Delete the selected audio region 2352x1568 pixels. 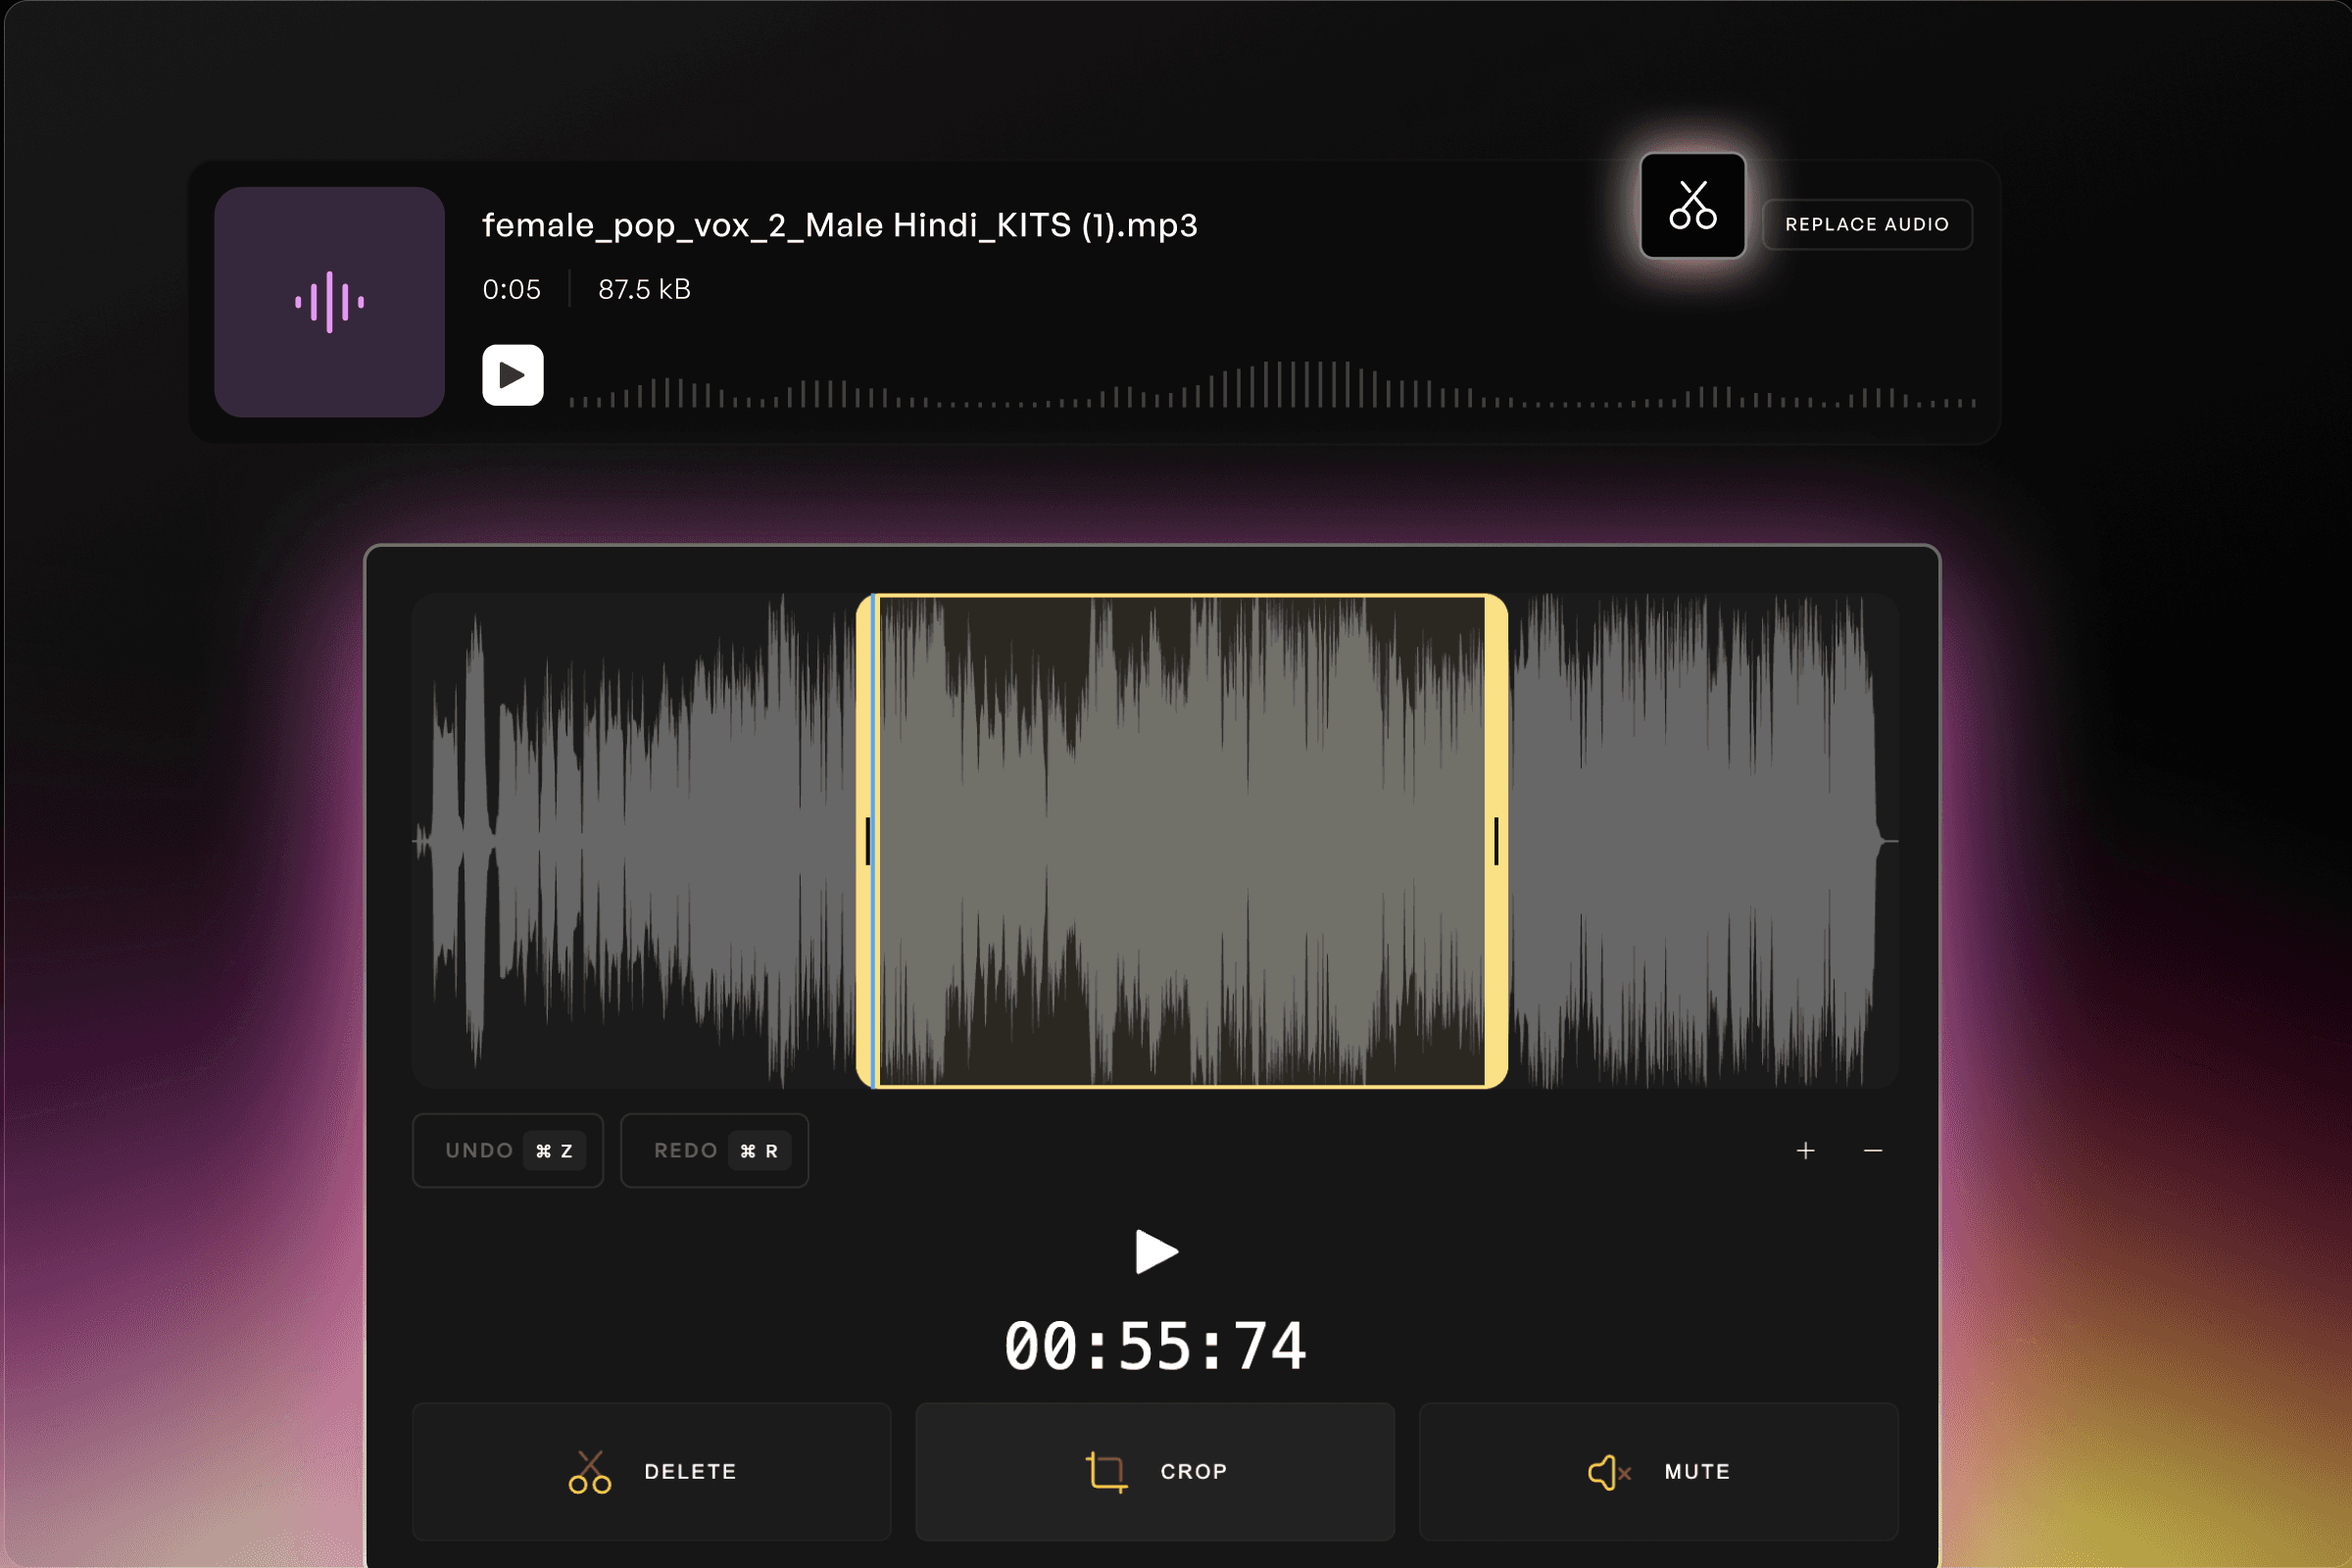coord(651,1472)
